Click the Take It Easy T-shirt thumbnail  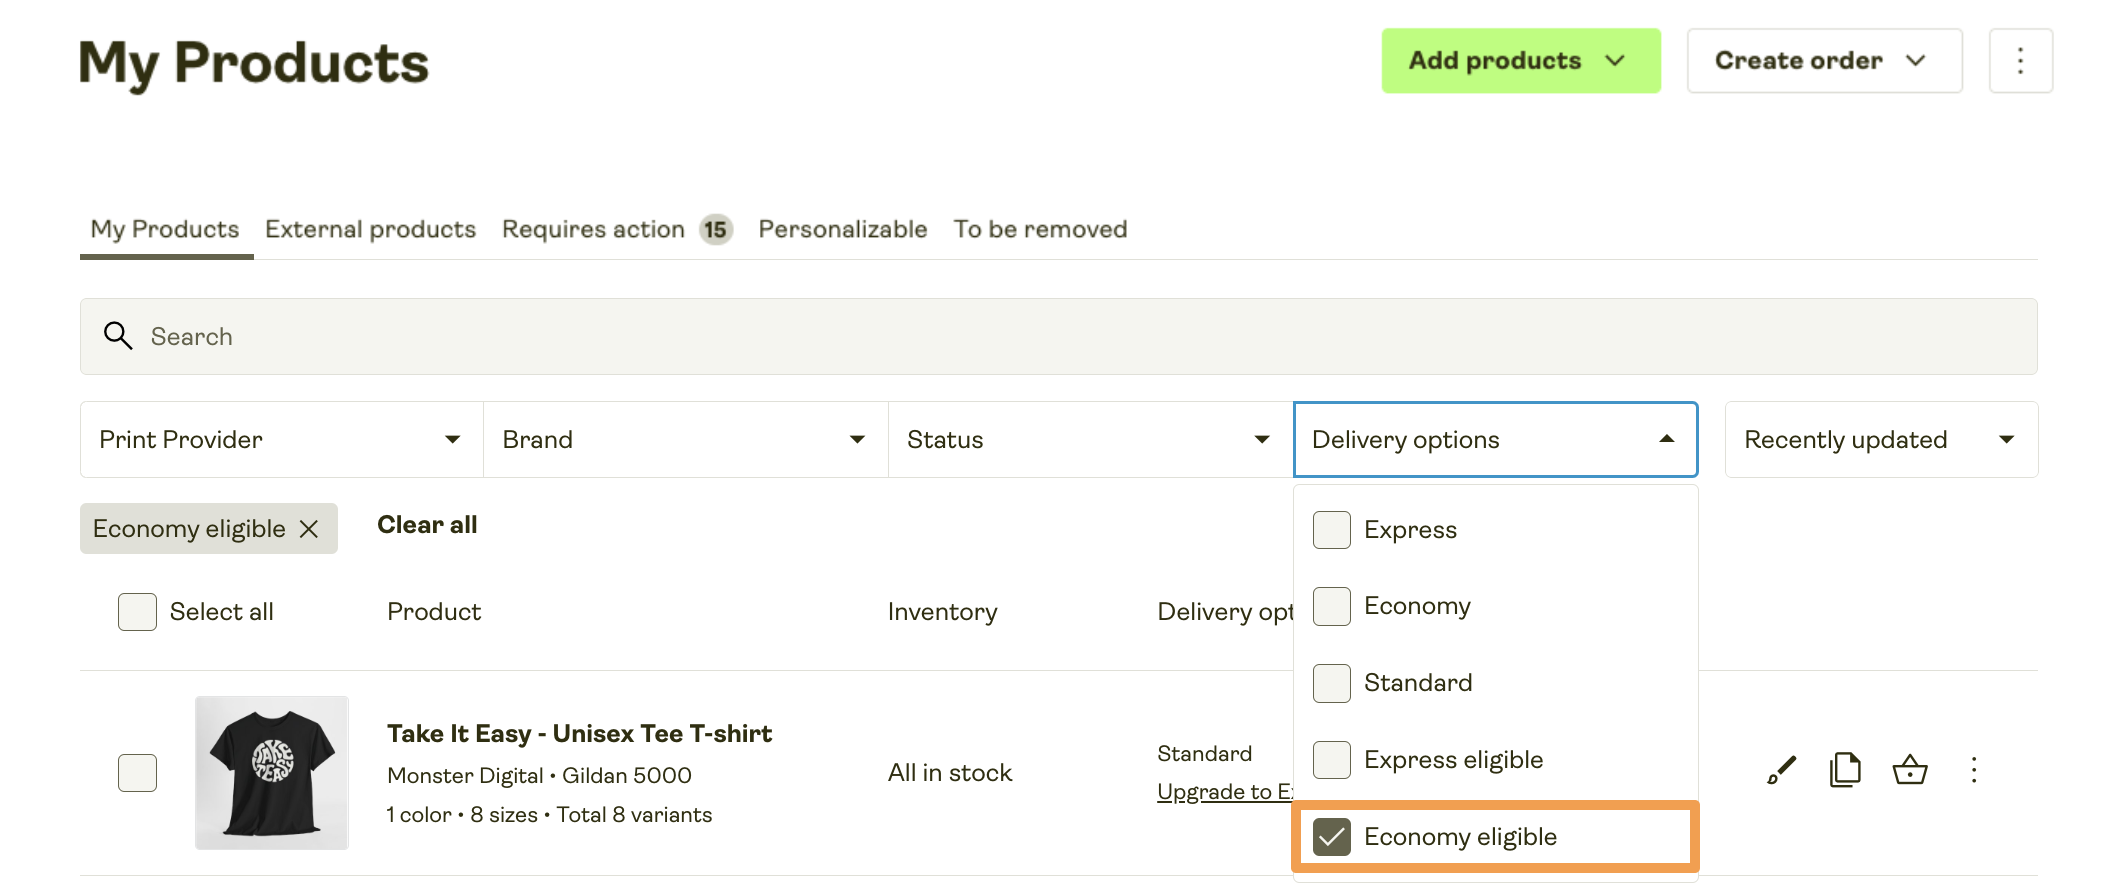tap(272, 773)
